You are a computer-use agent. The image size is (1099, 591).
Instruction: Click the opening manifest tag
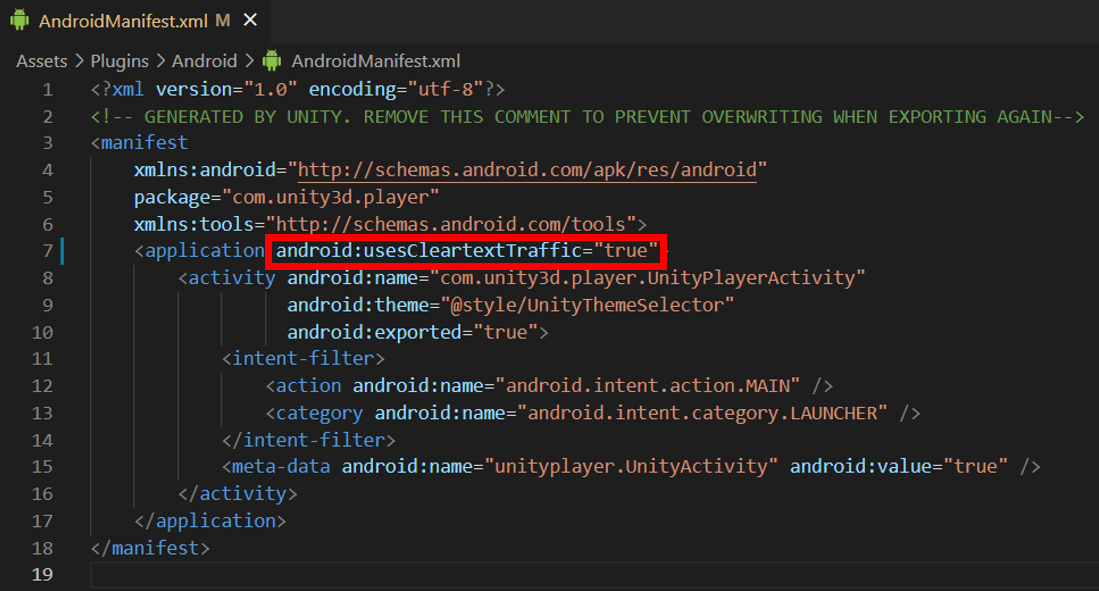(x=139, y=142)
